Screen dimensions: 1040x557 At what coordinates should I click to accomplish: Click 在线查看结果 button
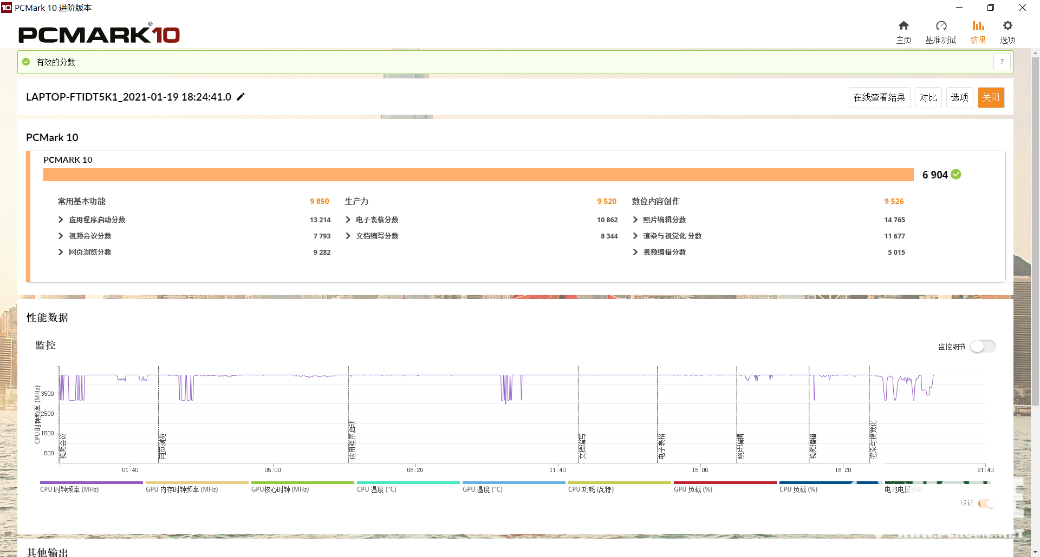coord(879,97)
